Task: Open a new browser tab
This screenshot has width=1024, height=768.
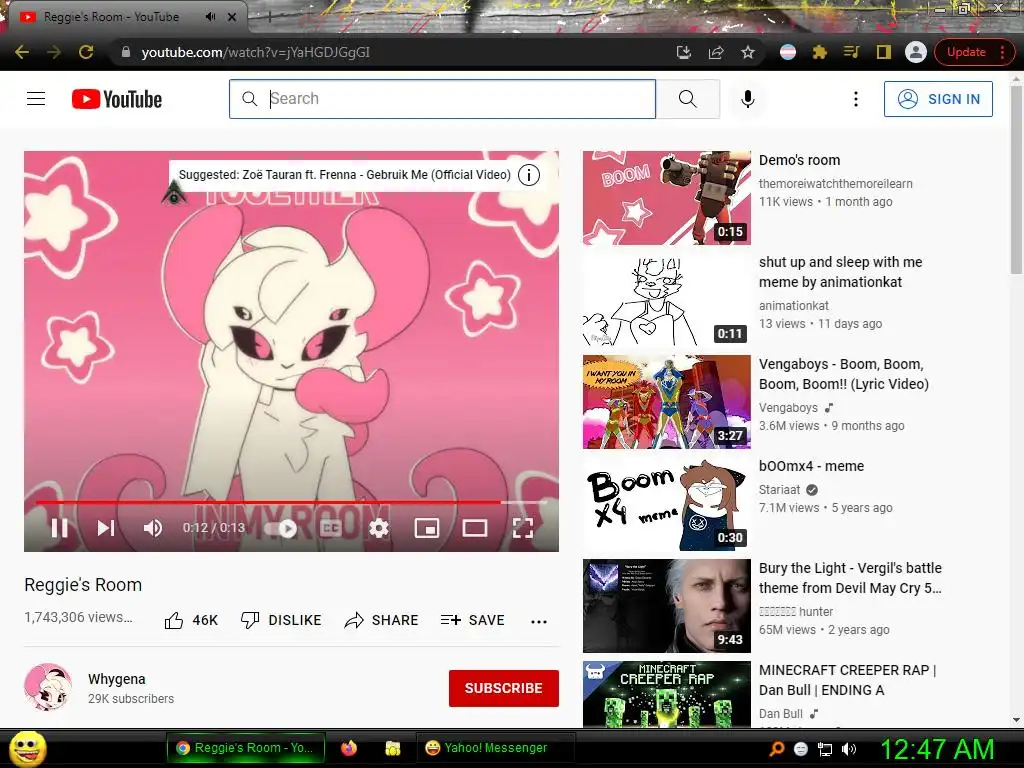Action: point(269,18)
